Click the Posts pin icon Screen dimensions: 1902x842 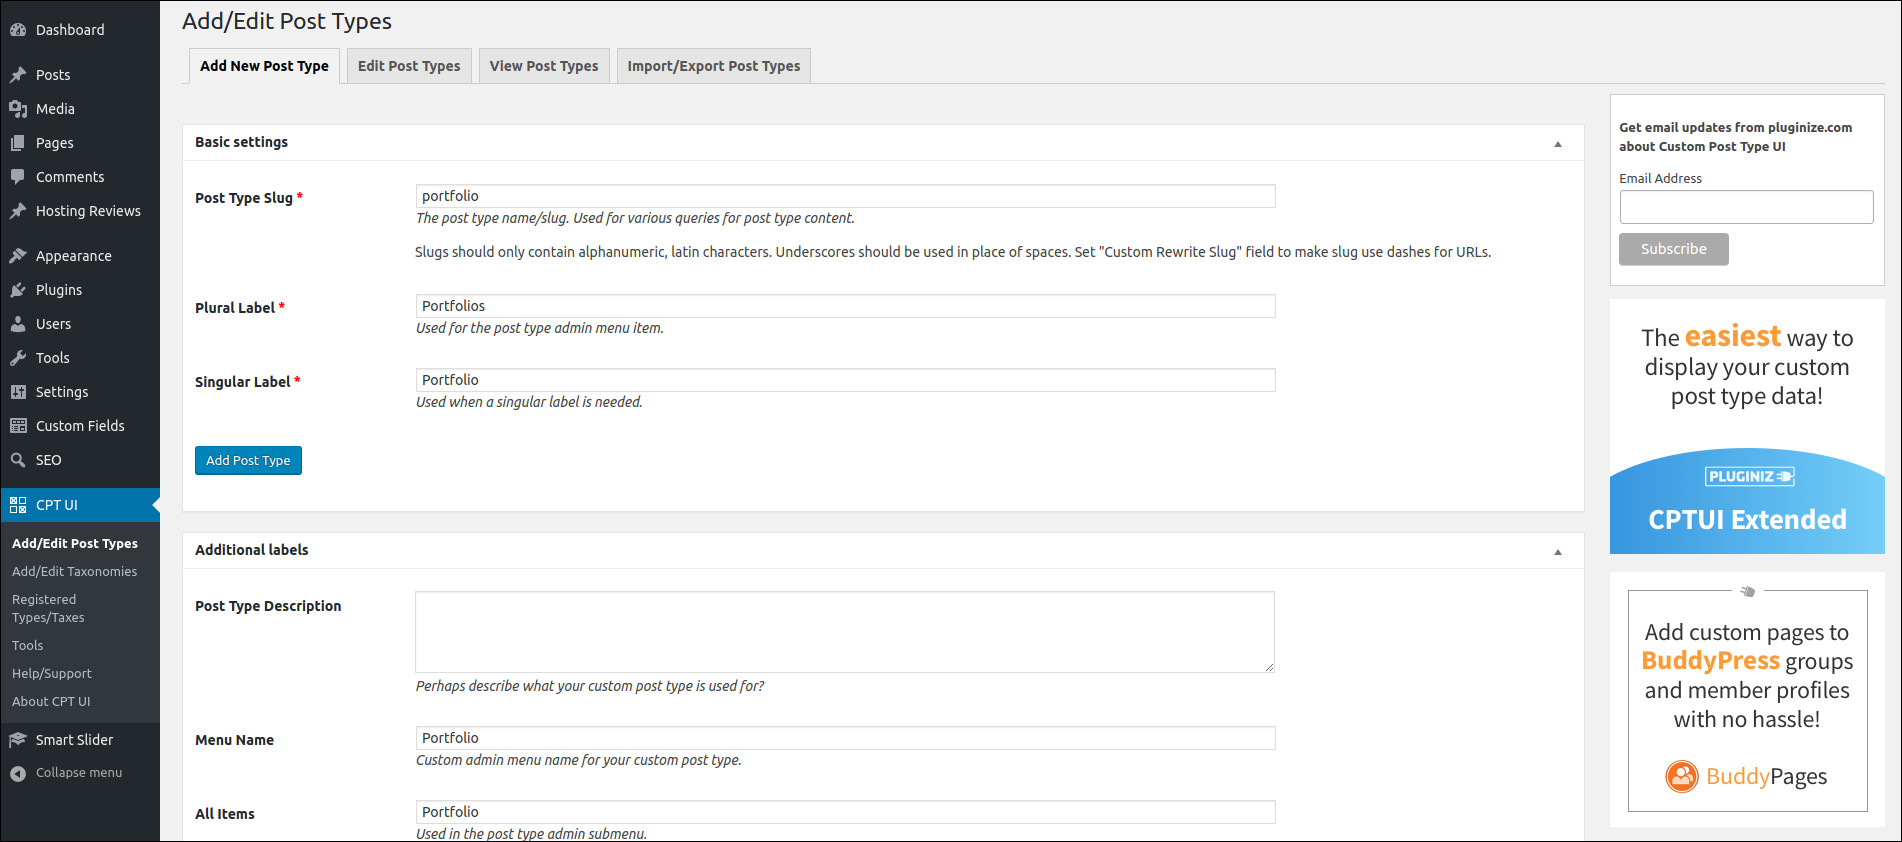pos(18,75)
